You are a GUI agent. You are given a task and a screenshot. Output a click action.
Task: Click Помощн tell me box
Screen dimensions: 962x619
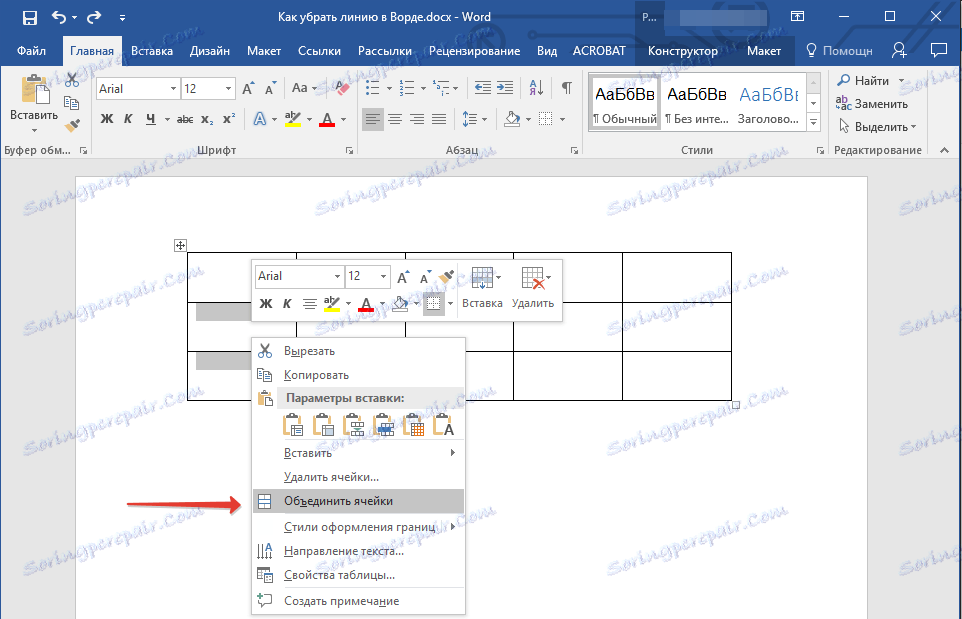(839, 51)
